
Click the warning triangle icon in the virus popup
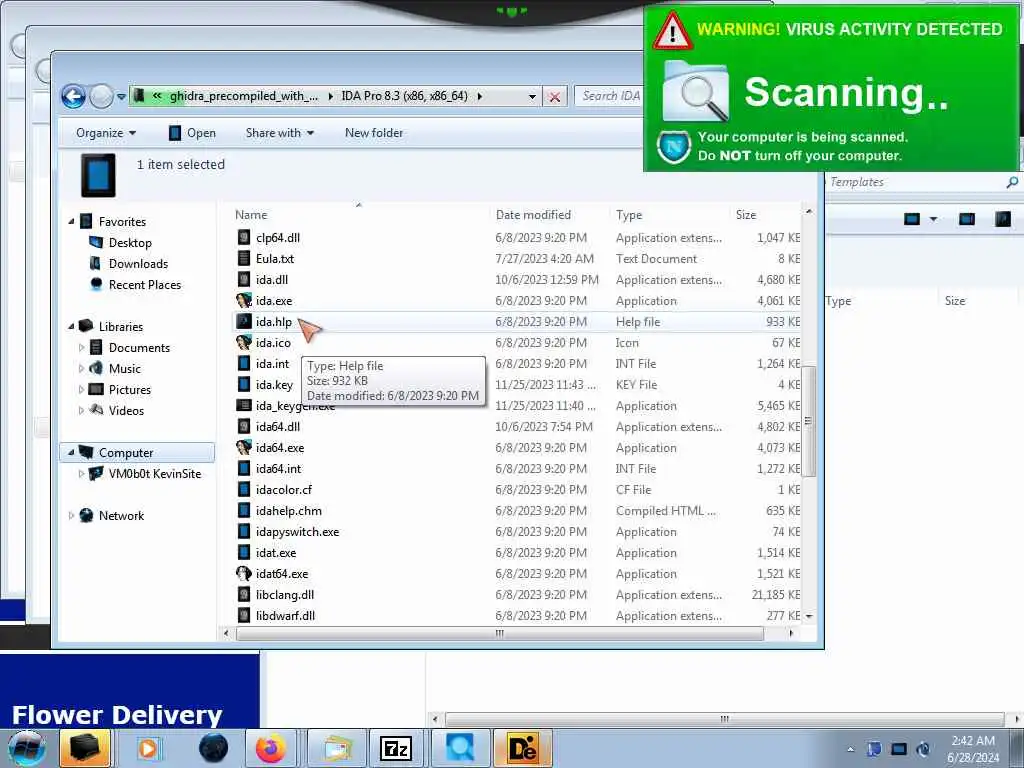(x=672, y=31)
